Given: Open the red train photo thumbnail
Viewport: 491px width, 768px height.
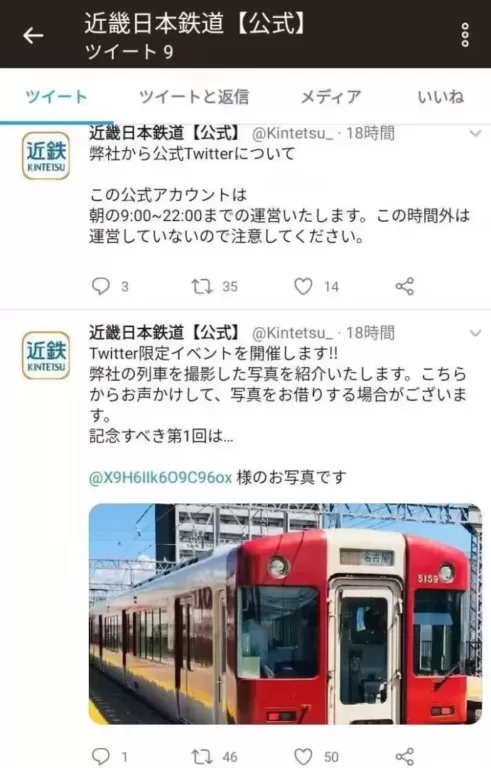Looking at the screenshot, I should pyautogui.click(x=285, y=614).
